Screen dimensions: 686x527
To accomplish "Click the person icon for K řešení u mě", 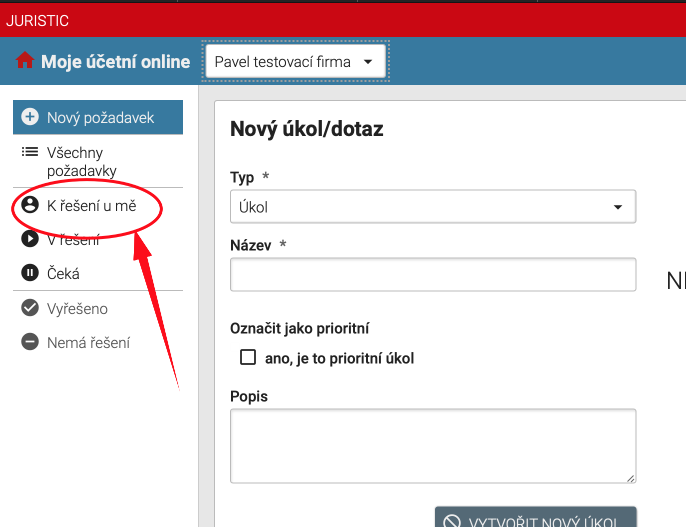I will 30,206.
